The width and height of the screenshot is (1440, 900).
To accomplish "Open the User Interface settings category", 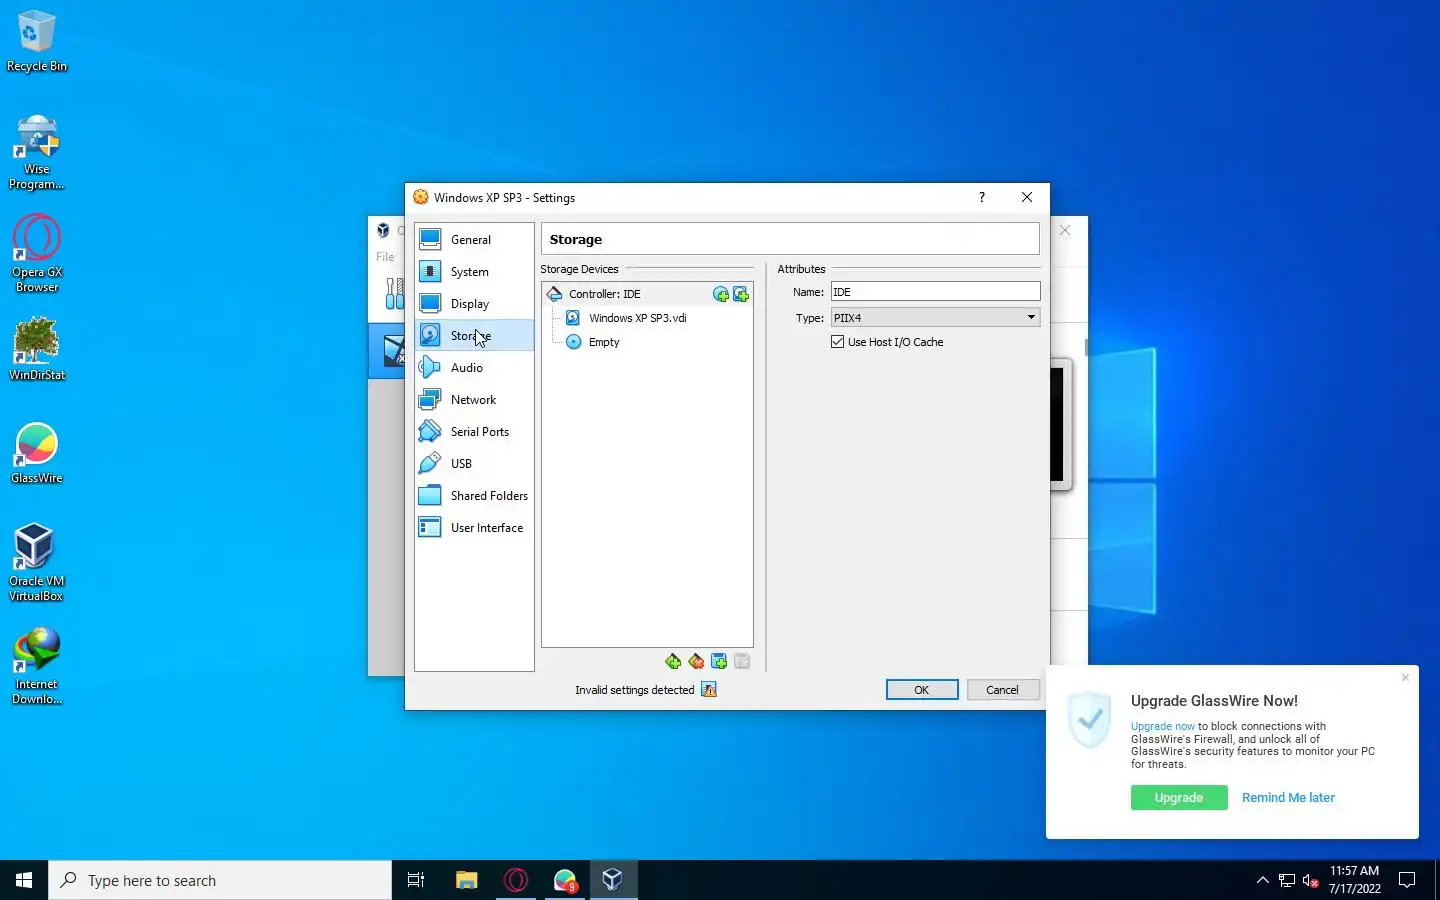I will (474, 528).
